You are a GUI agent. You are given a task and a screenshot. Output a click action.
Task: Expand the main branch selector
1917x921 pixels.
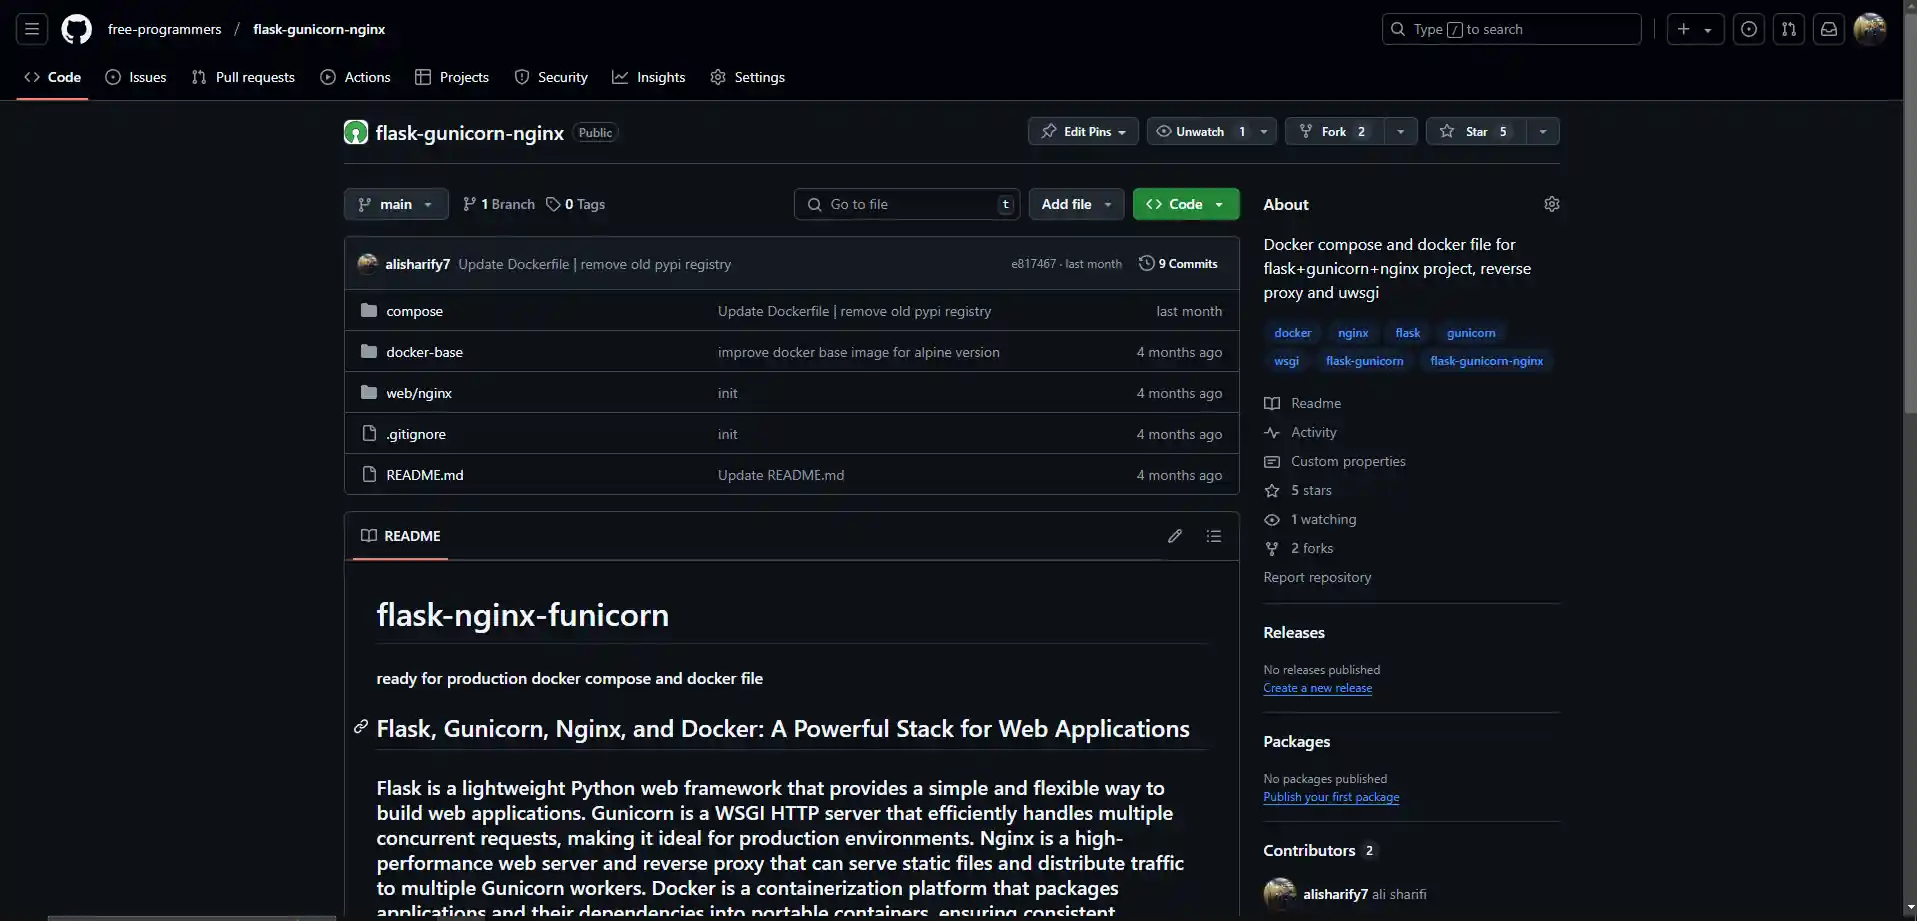click(x=396, y=204)
